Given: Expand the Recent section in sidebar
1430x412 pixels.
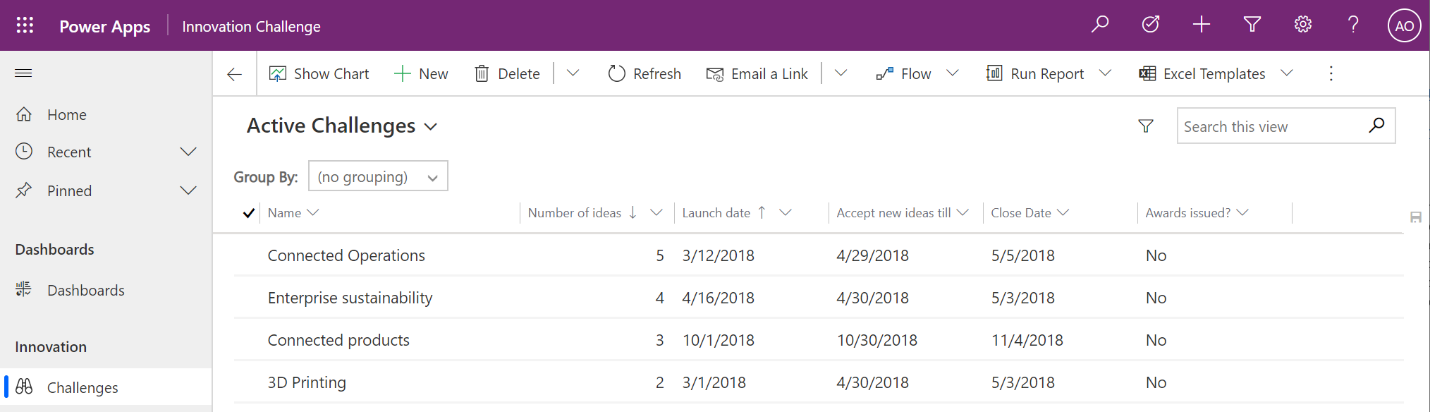Looking at the screenshot, I should [x=188, y=152].
